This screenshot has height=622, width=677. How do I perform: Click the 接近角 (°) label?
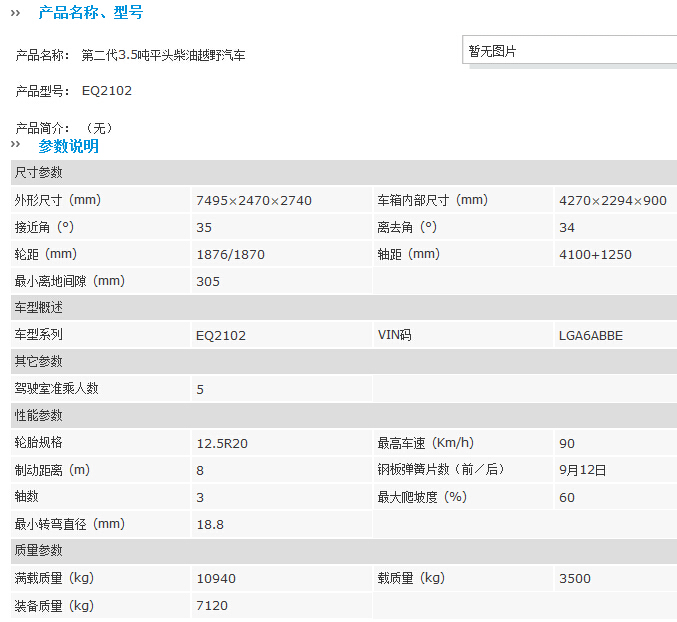coord(44,227)
